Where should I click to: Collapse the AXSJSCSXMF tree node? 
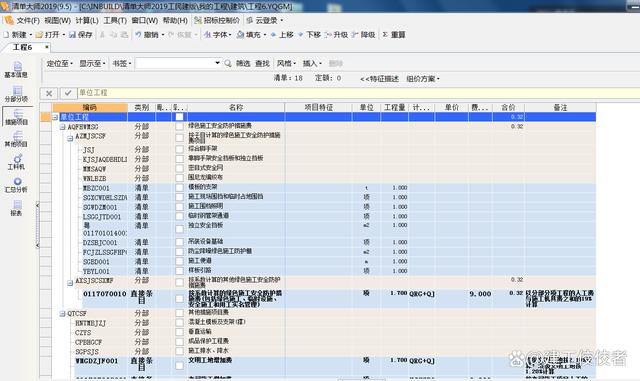click(70, 283)
